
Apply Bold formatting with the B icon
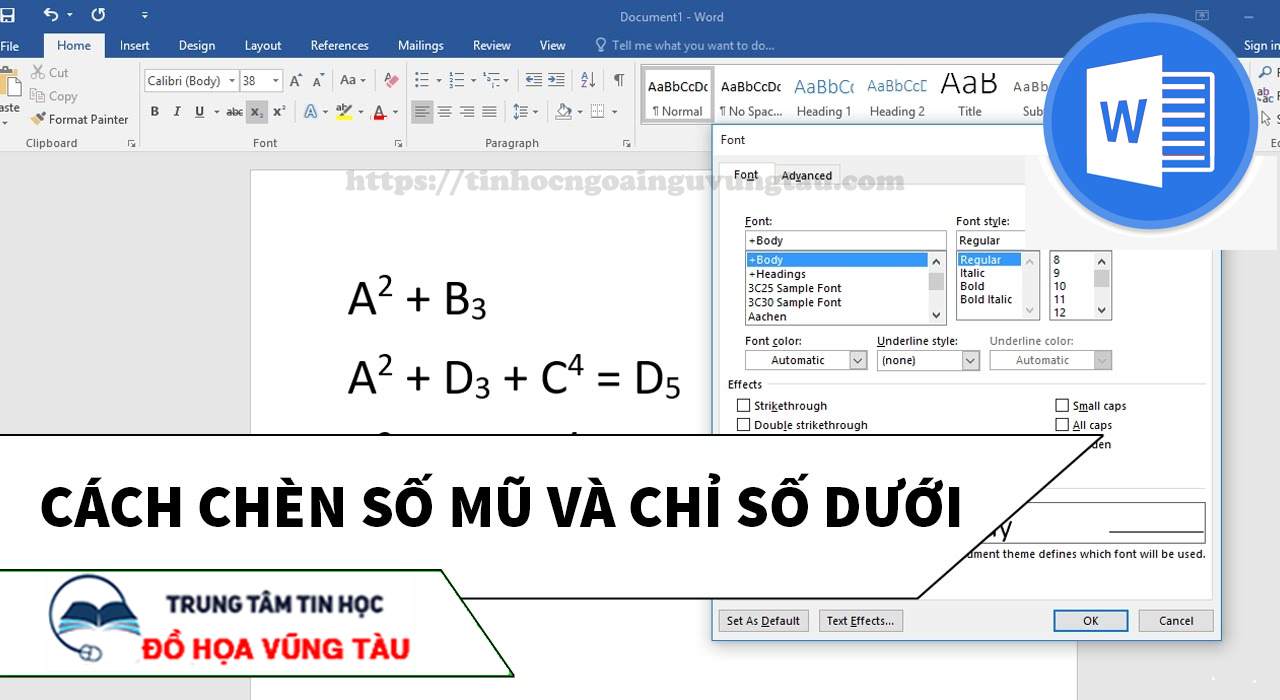pos(155,112)
